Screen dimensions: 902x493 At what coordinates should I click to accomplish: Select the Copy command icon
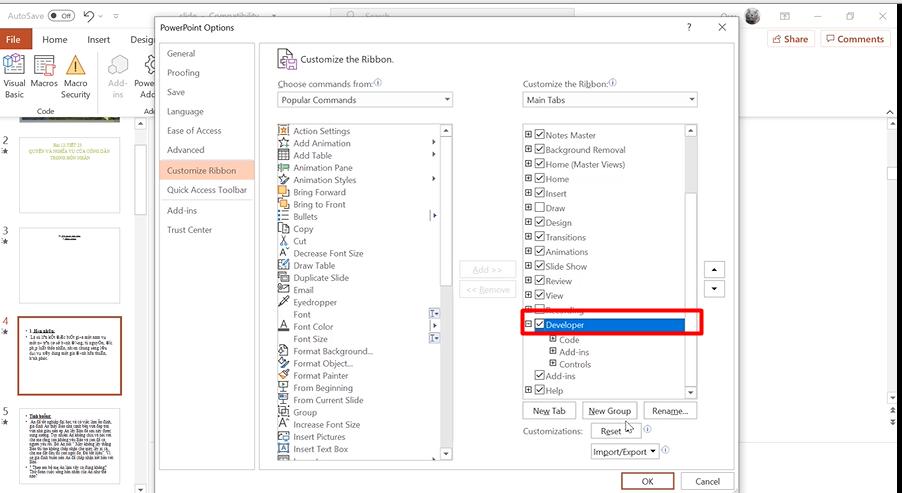(x=283, y=228)
